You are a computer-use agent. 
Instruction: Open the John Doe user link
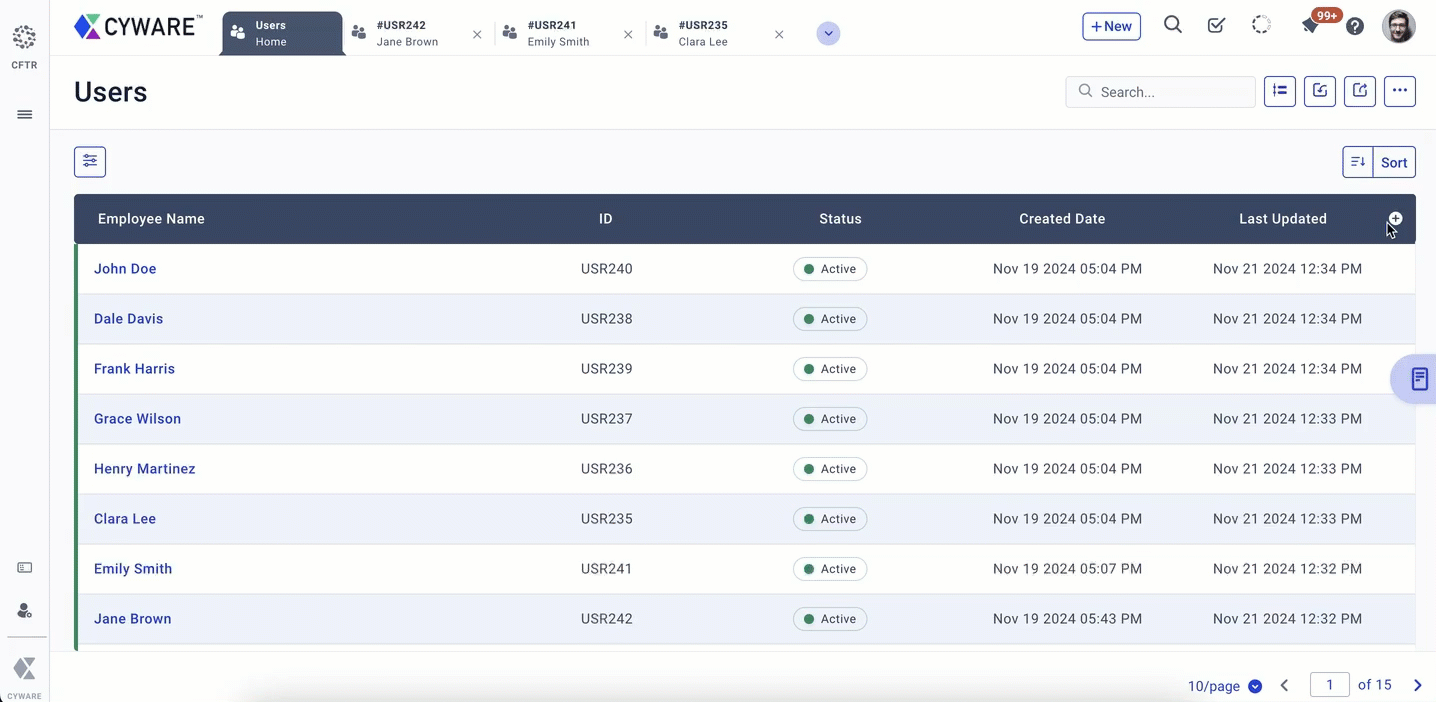coord(125,269)
